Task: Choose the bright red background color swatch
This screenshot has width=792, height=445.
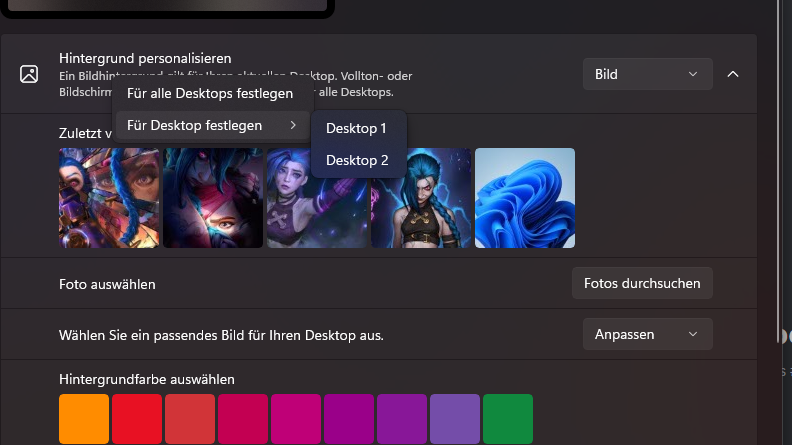Action: pyautogui.click(x=137, y=419)
